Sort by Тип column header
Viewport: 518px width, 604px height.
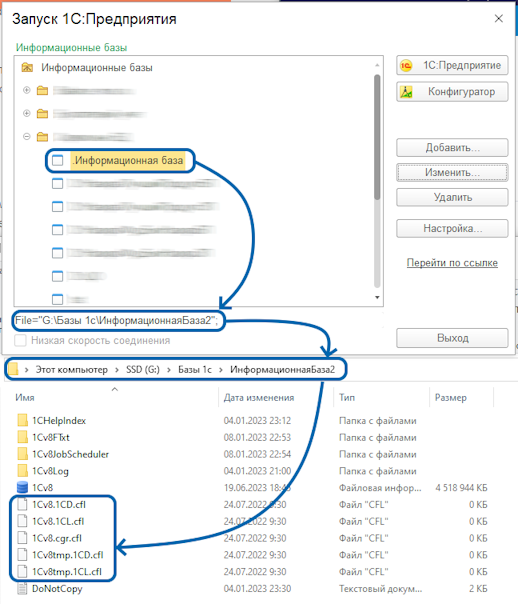coord(347,398)
